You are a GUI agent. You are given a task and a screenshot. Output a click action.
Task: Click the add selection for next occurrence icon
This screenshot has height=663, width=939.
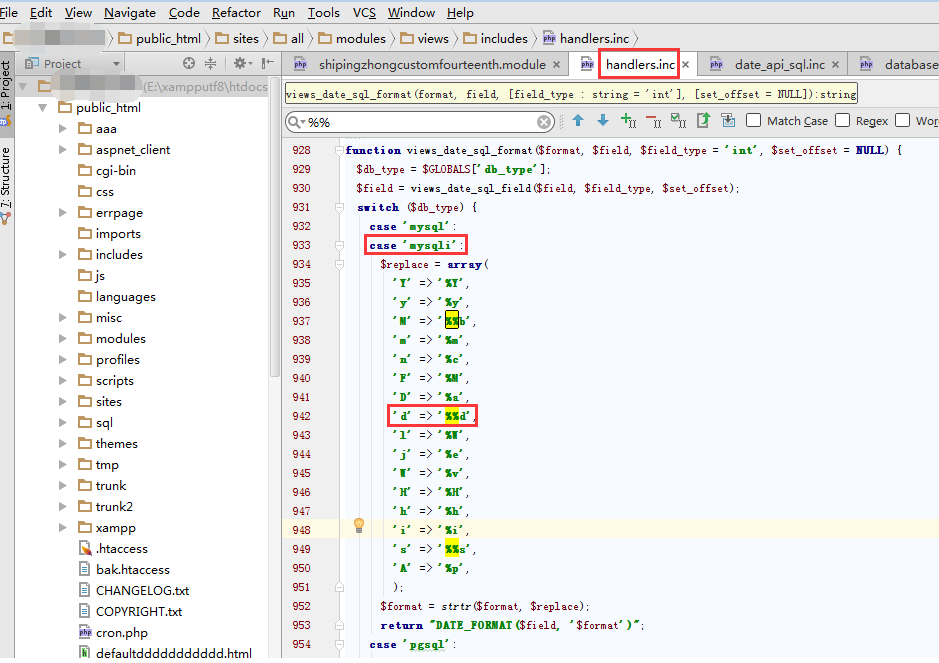pyautogui.click(x=628, y=120)
